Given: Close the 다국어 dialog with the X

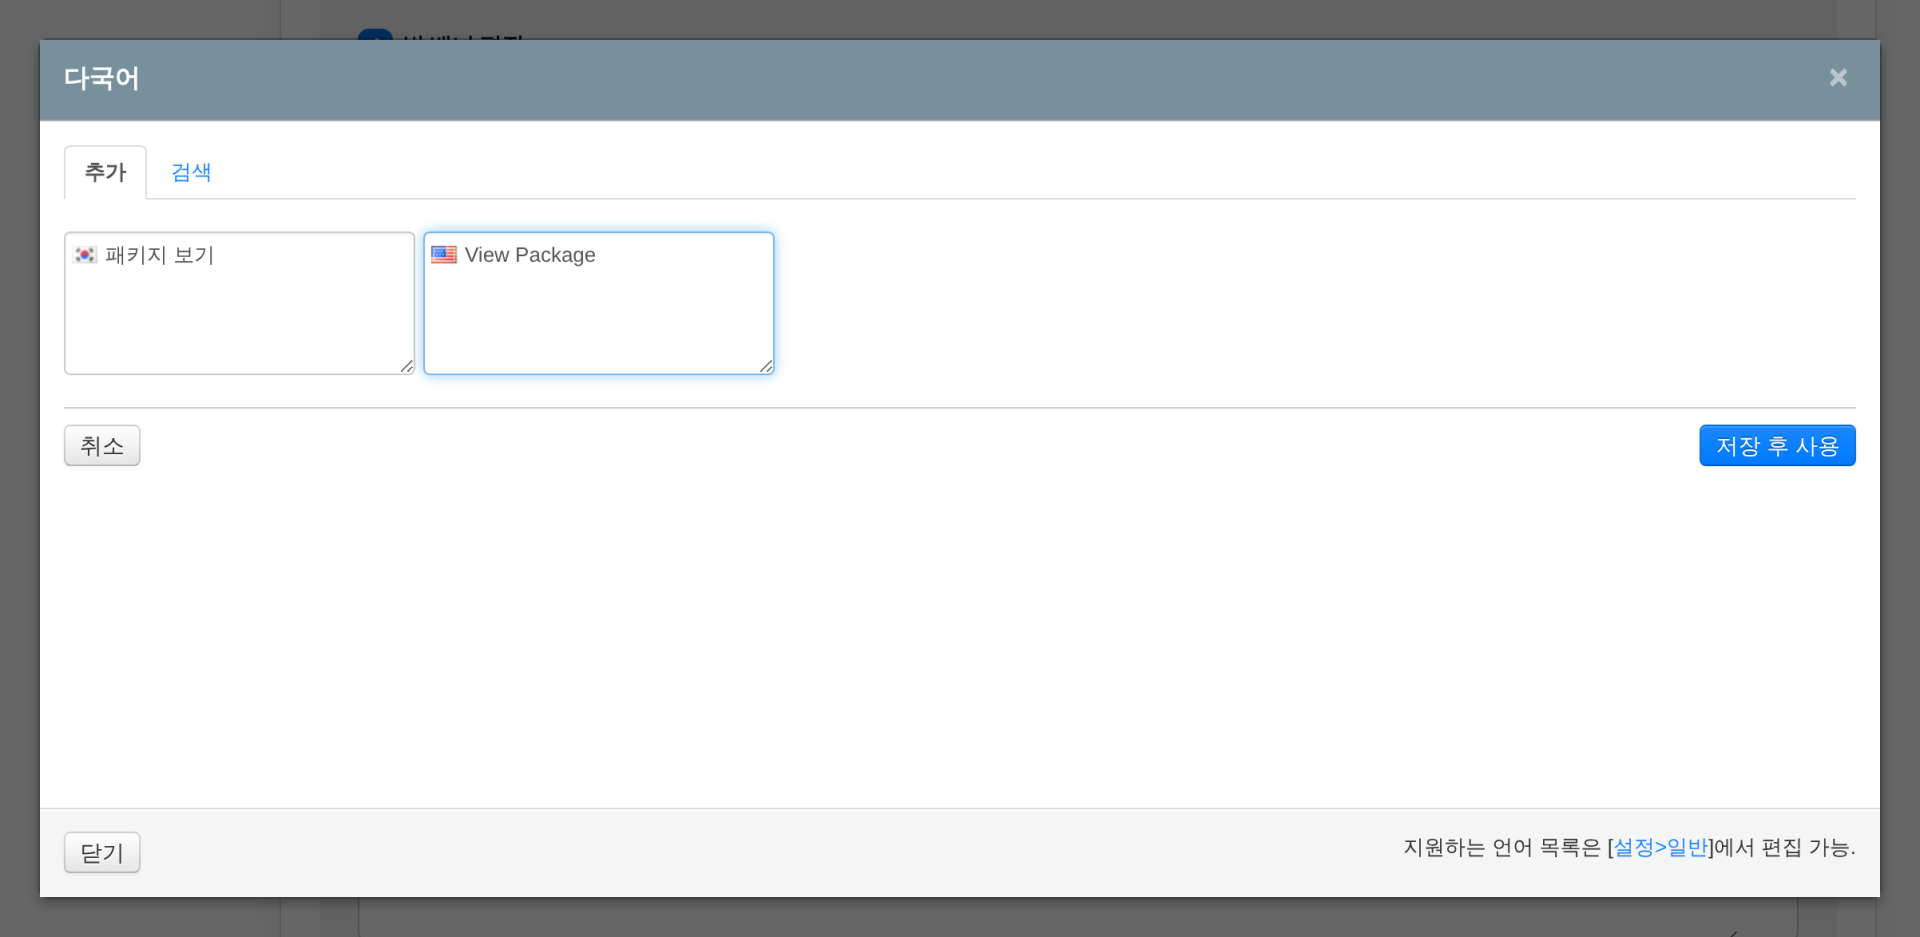Looking at the screenshot, I should tap(1838, 77).
